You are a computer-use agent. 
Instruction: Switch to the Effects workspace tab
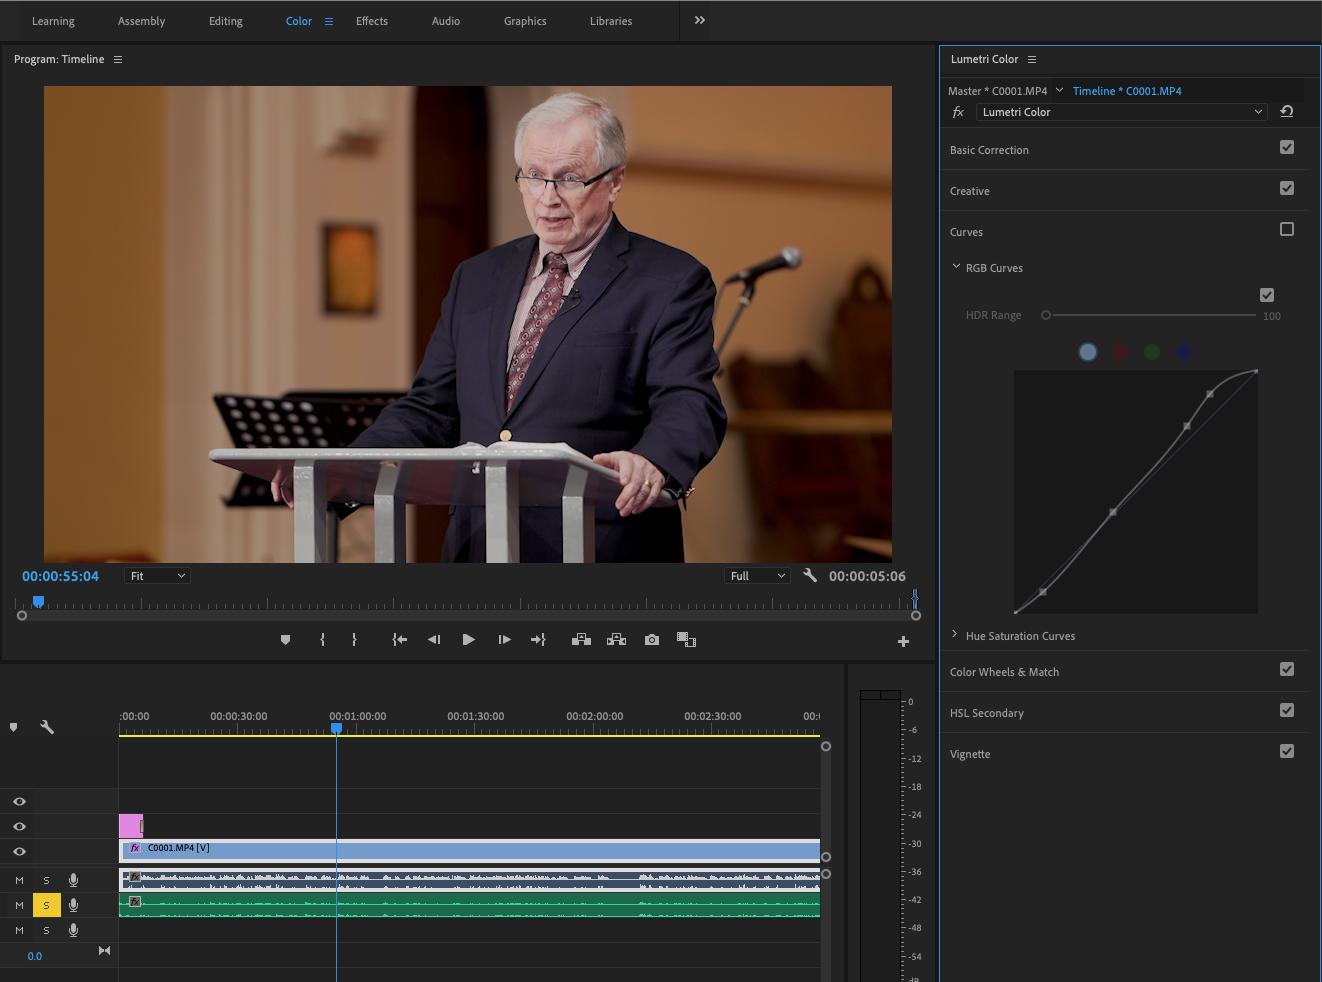coord(372,21)
